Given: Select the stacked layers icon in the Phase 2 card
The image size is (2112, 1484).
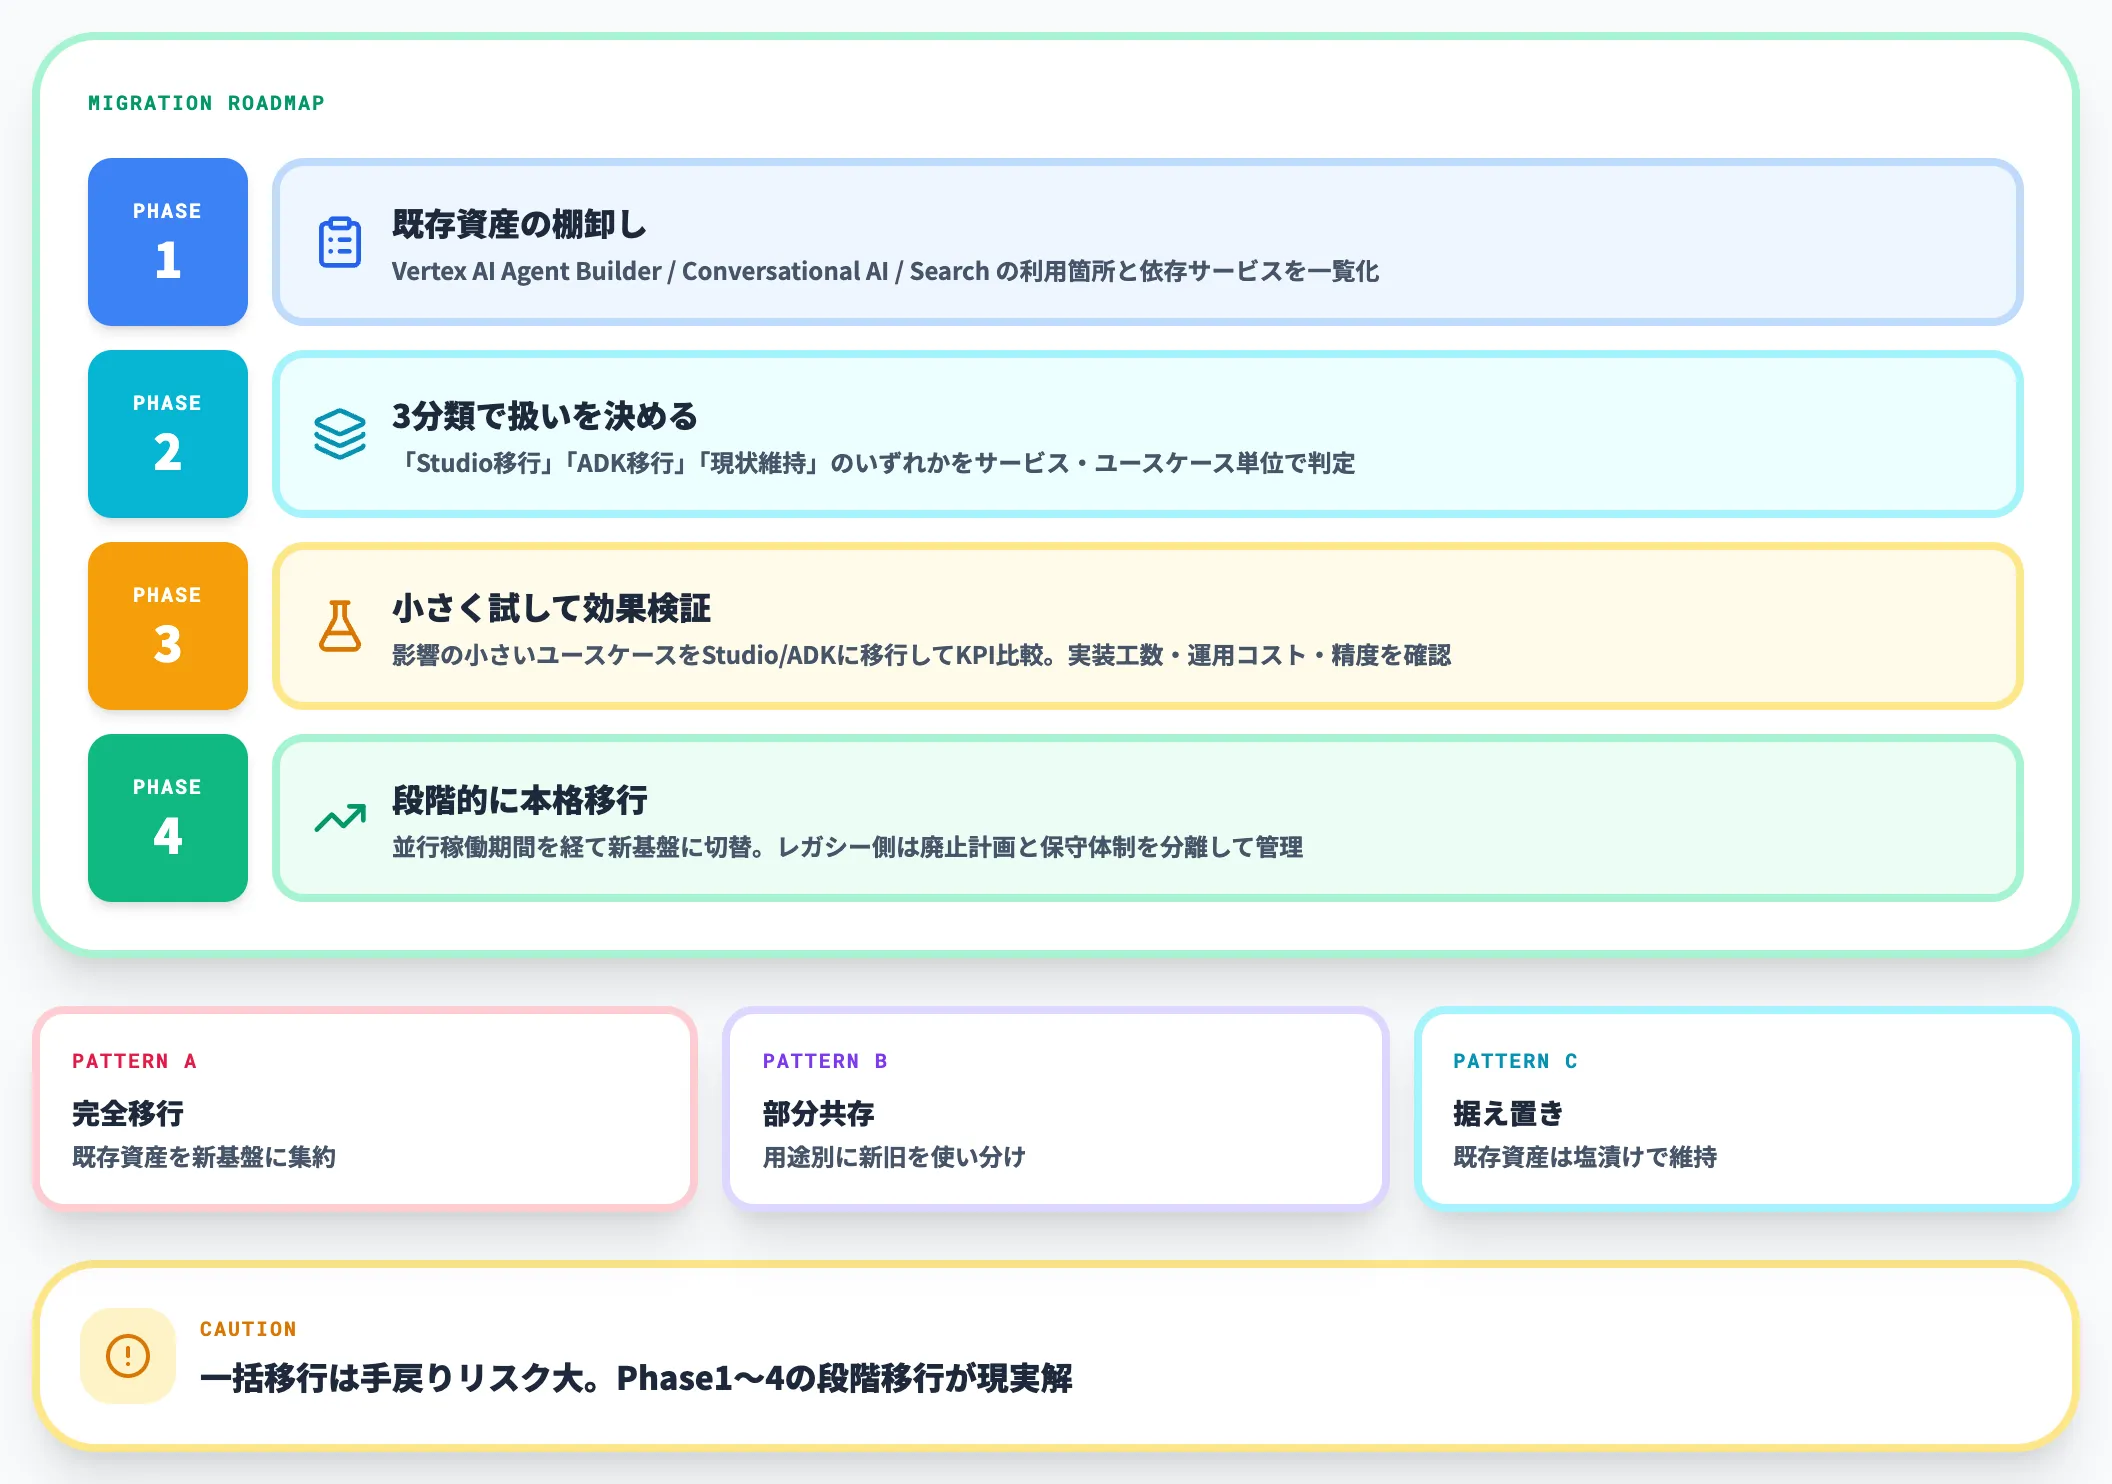Looking at the screenshot, I should click(x=340, y=435).
